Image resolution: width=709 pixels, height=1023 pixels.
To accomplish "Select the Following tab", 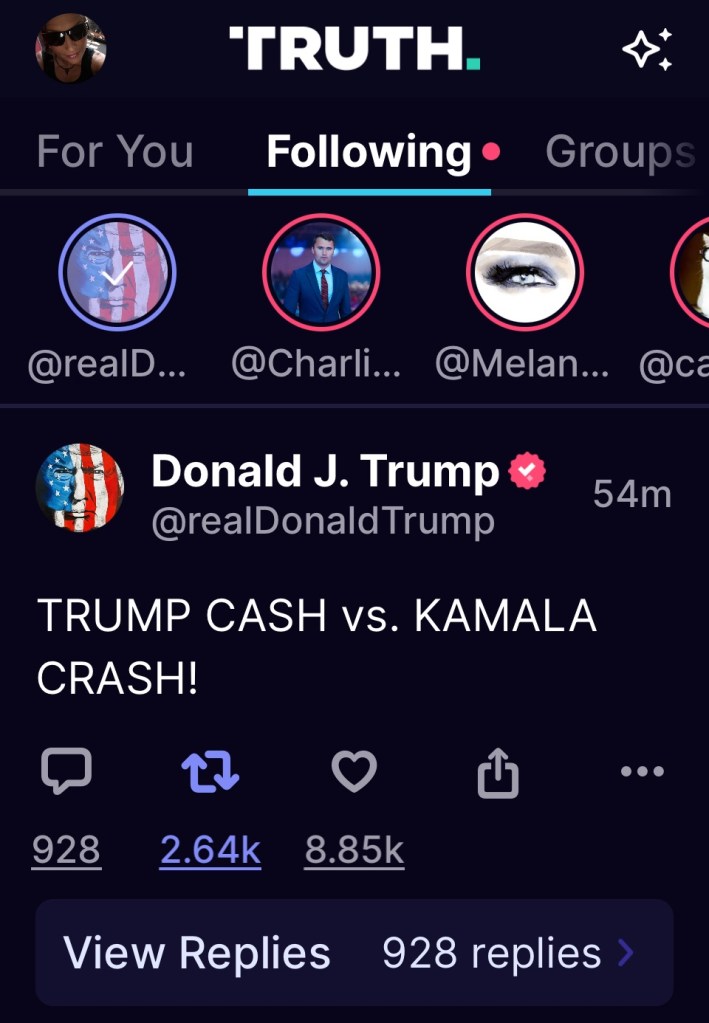I will (x=369, y=152).
